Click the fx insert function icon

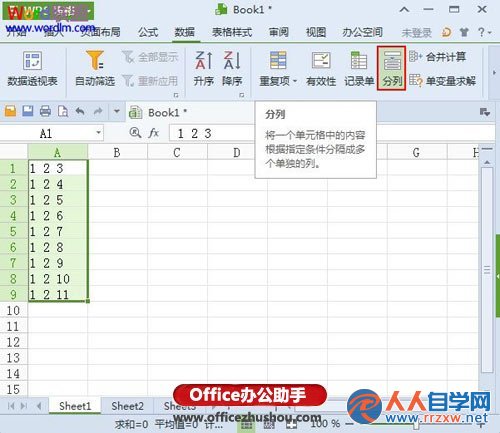coord(153,133)
